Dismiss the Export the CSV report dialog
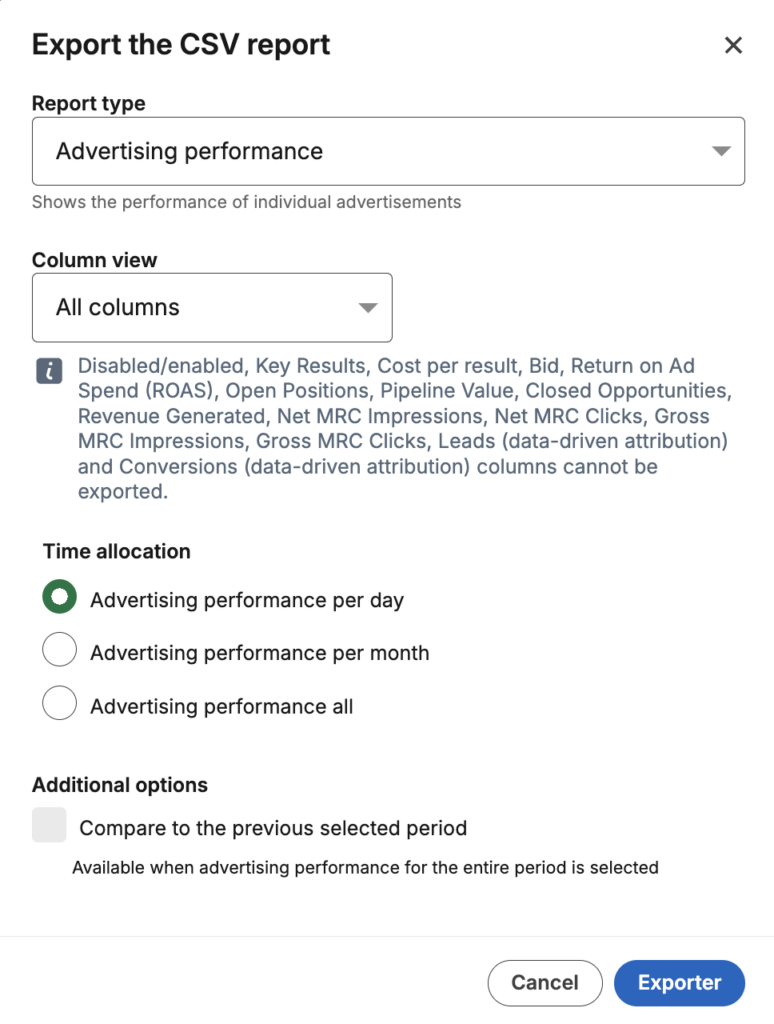 tap(733, 44)
